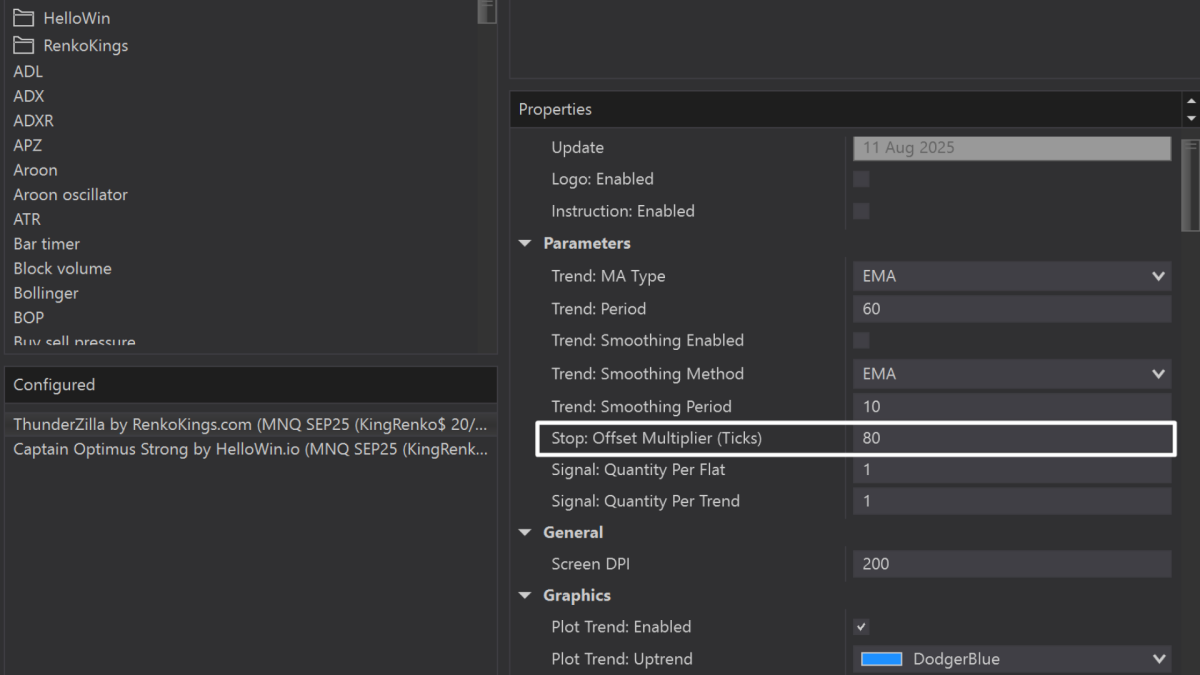Open Plot Trend: Uptrend color dropdown
1200x675 pixels.
click(1158, 659)
